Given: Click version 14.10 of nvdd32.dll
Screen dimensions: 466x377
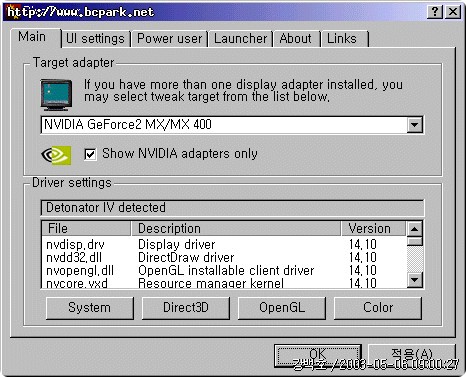Looking at the screenshot, I should 363,258.
